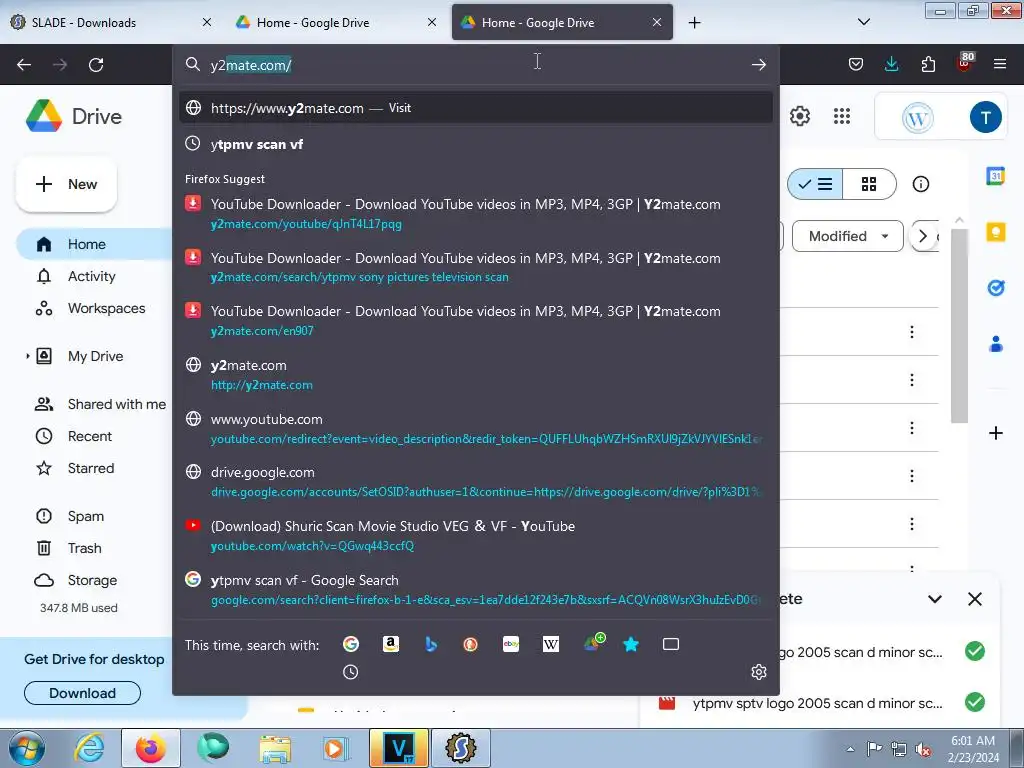Open the extensions puzzle icon
The height and width of the screenshot is (768, 1024).
[x=928, y=64]
